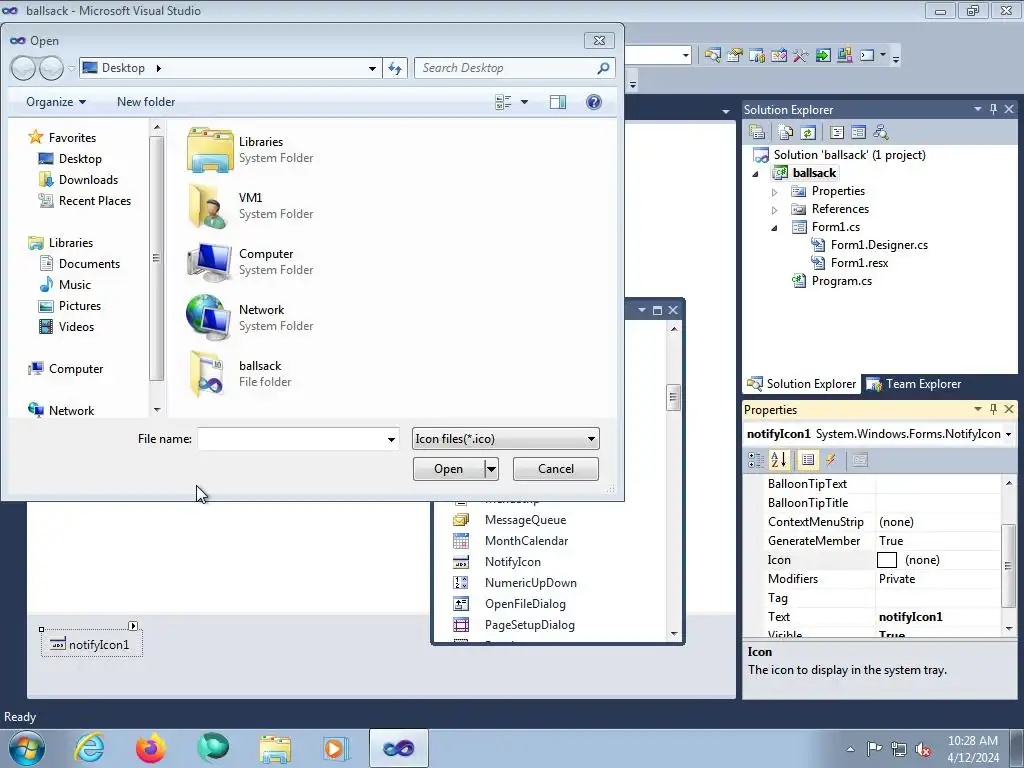This screenshot has width=1024, height=768.
Task: Expand the References node
Action: 775,210
